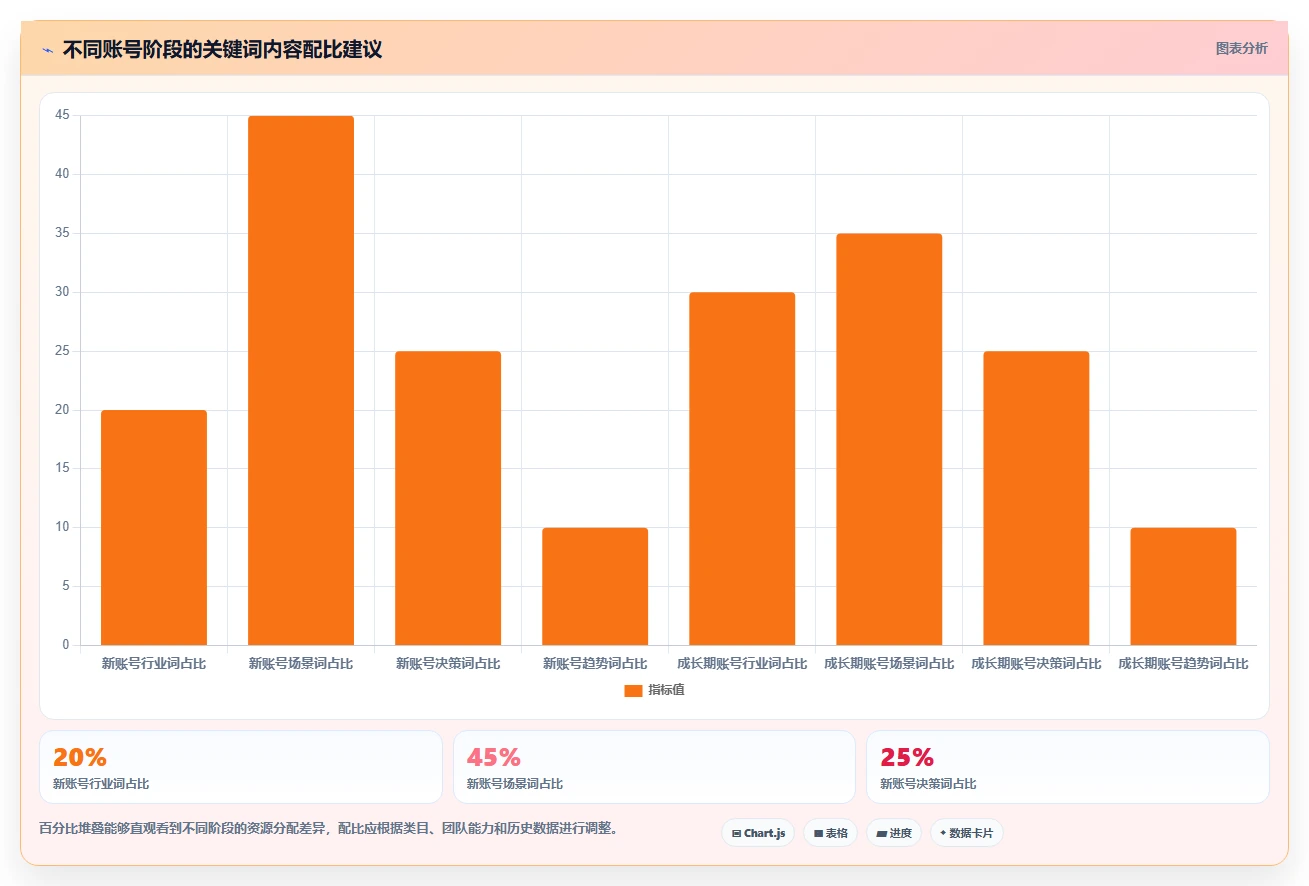Click the 20% 新账号行业词占比 stat card

(x=241, y=767)
